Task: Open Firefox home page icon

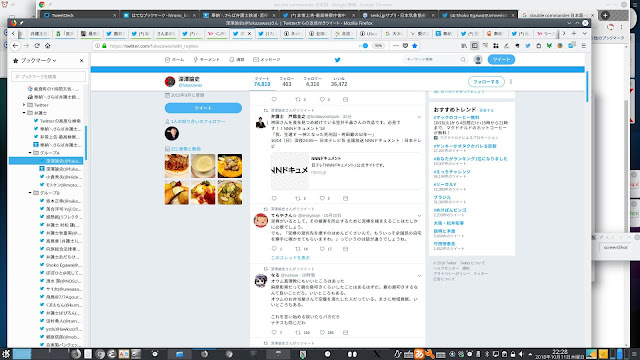Action: [x=47, y=46]
